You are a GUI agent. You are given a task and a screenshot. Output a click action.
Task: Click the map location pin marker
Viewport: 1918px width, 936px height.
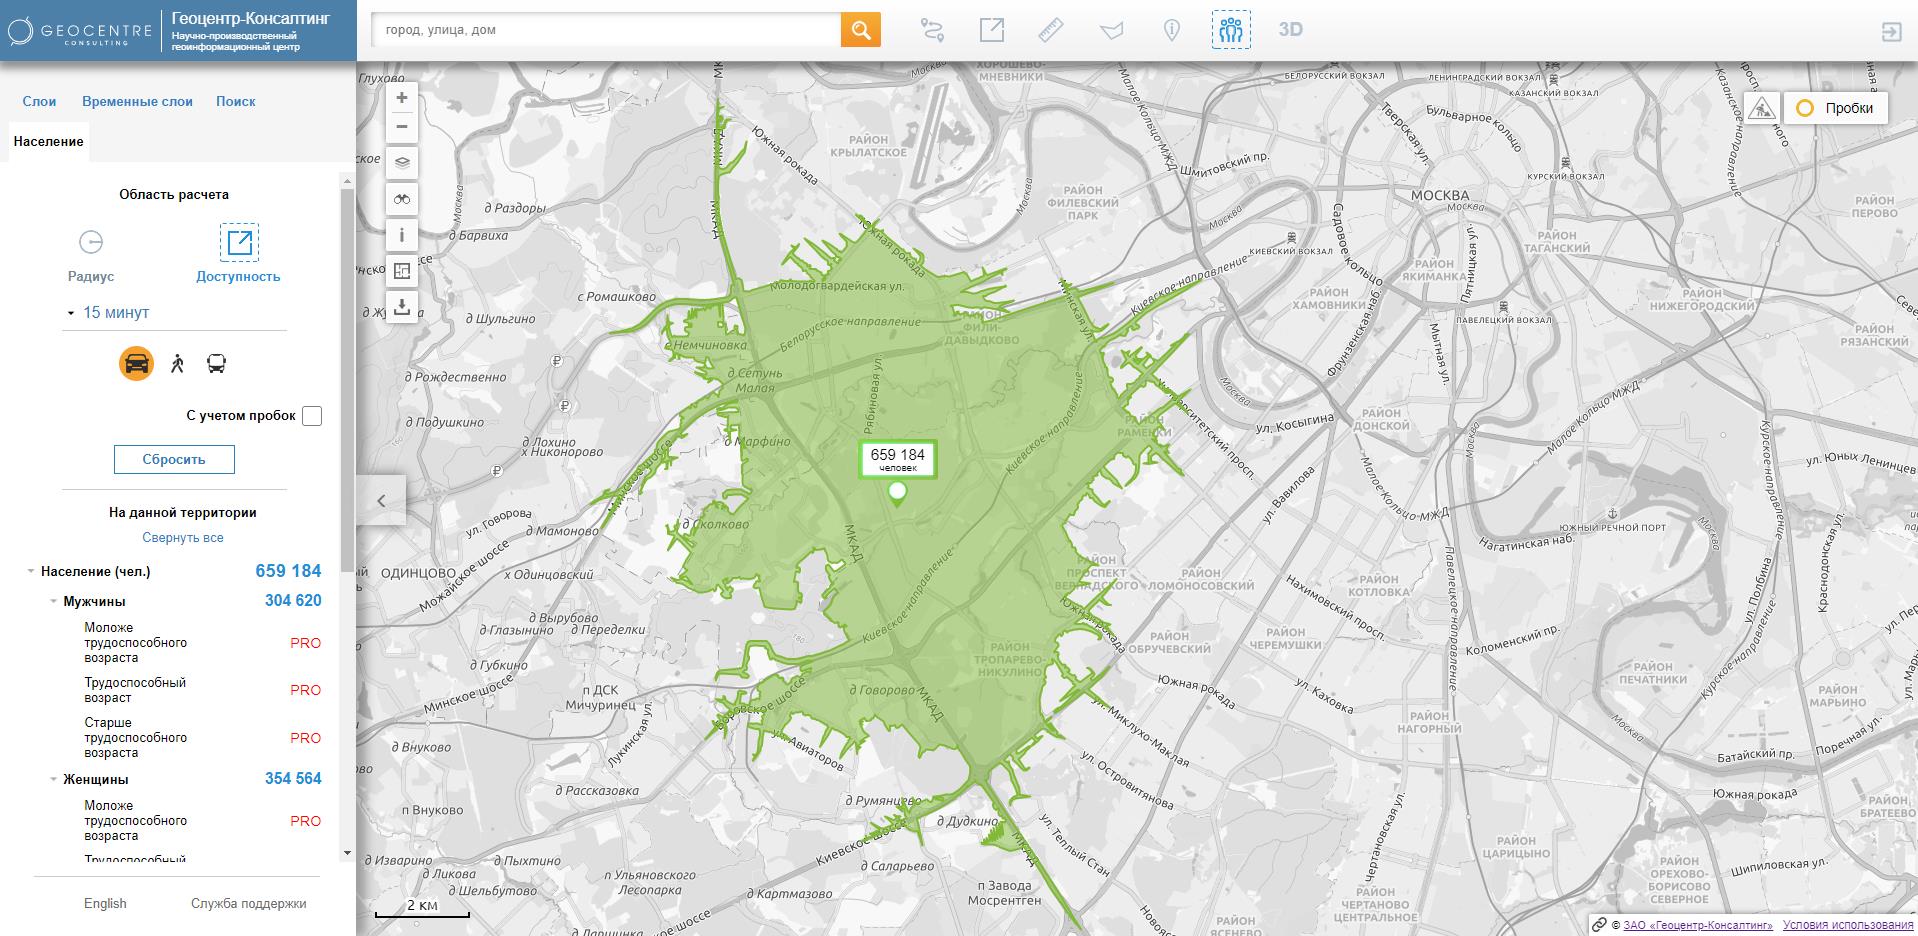[897, 492]
